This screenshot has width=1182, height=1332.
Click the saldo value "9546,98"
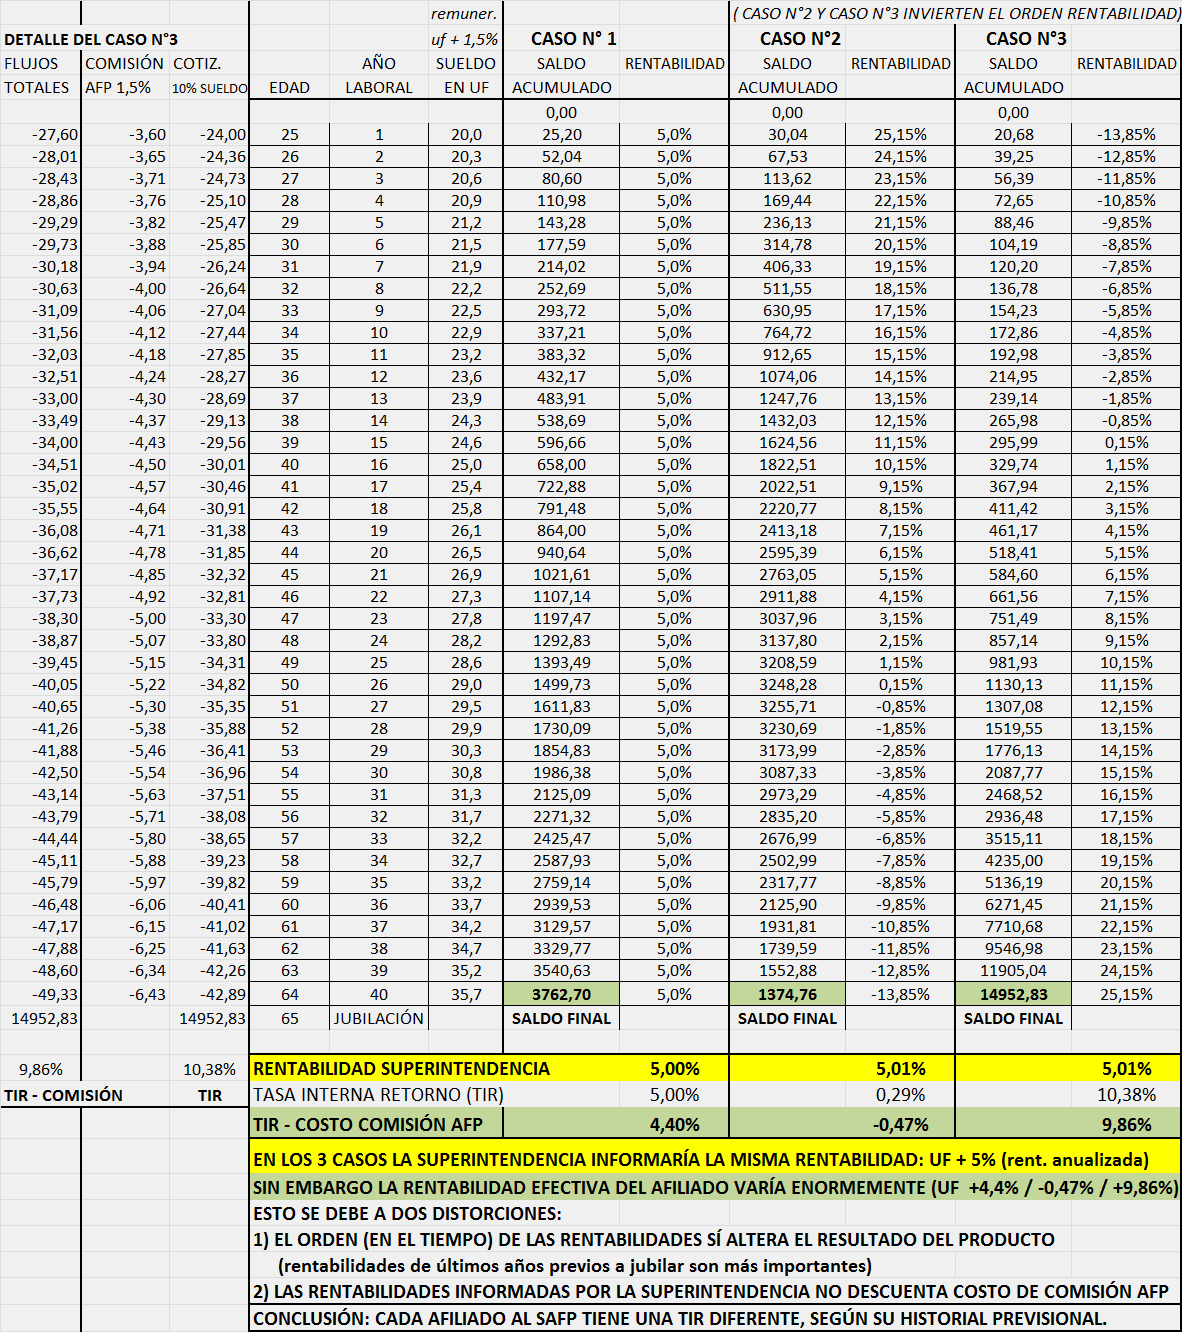point(1014,948)
